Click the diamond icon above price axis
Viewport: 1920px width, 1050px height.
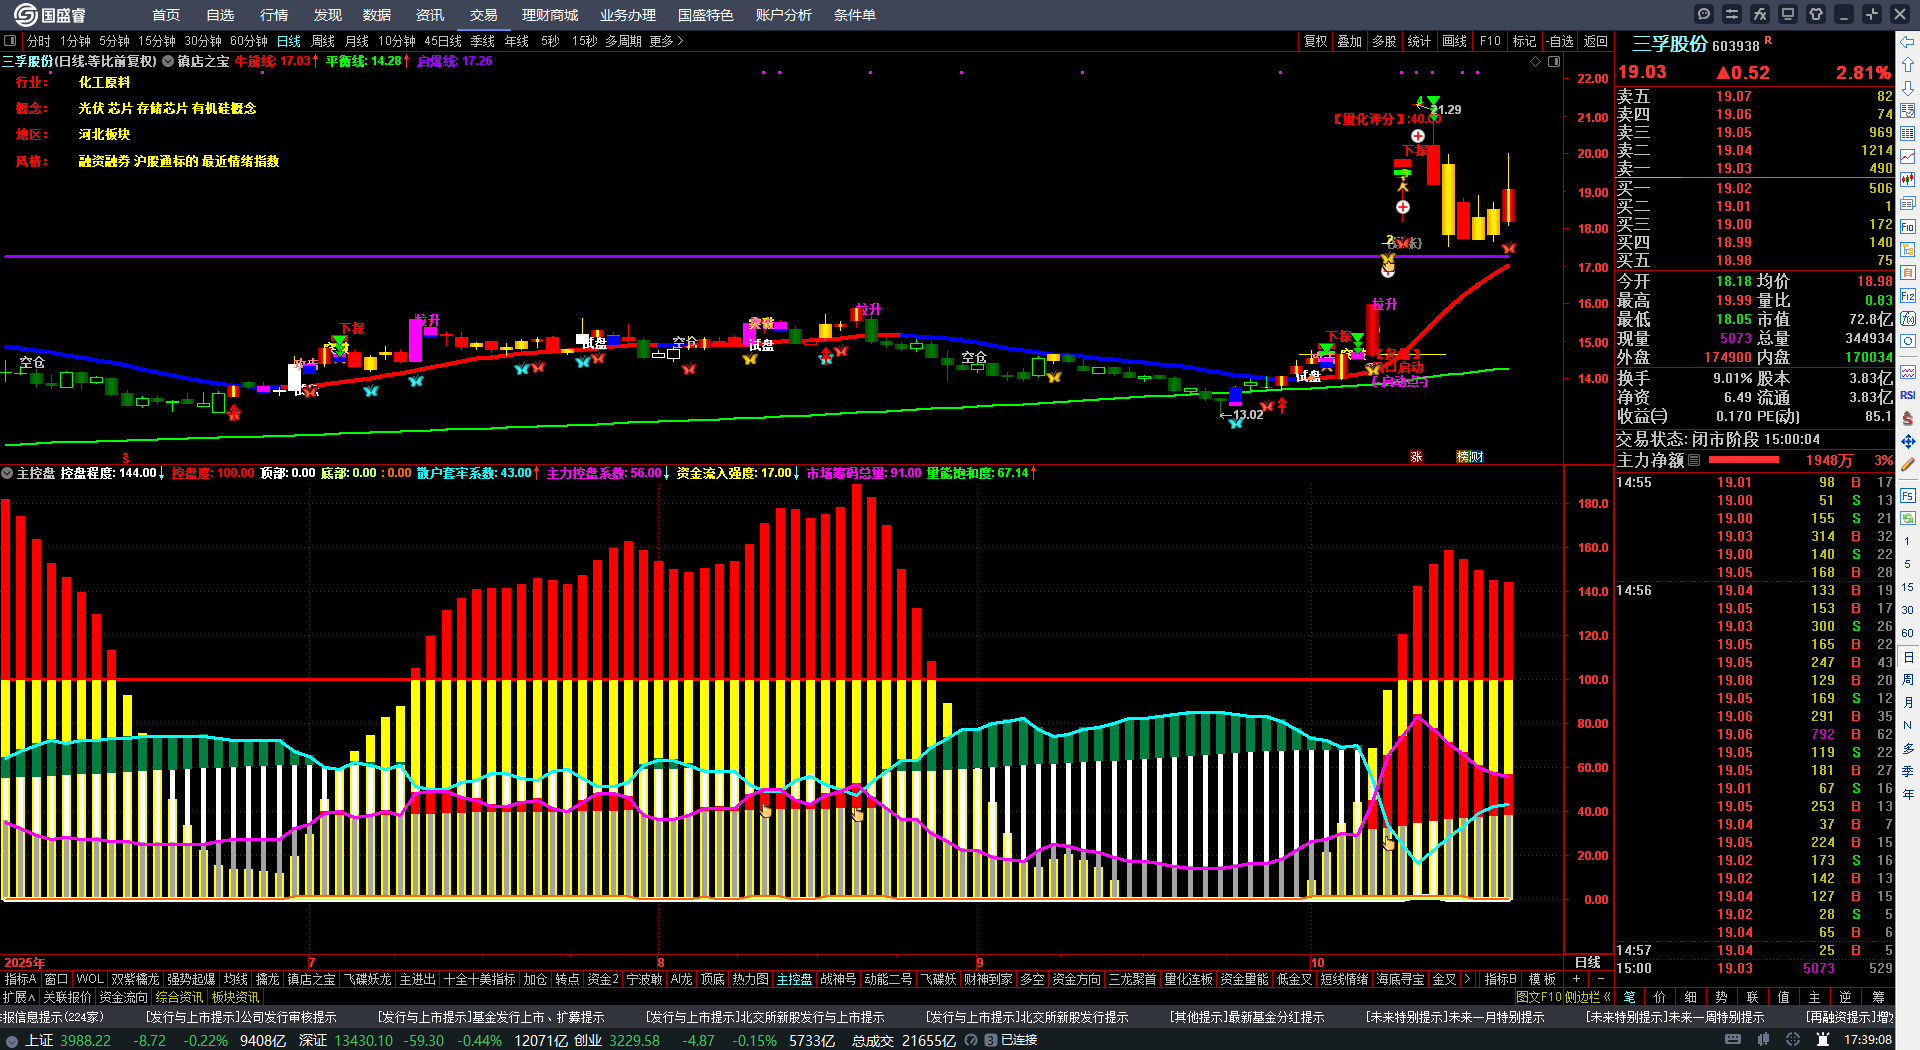pyautogui.click(x=1536, y=61)
